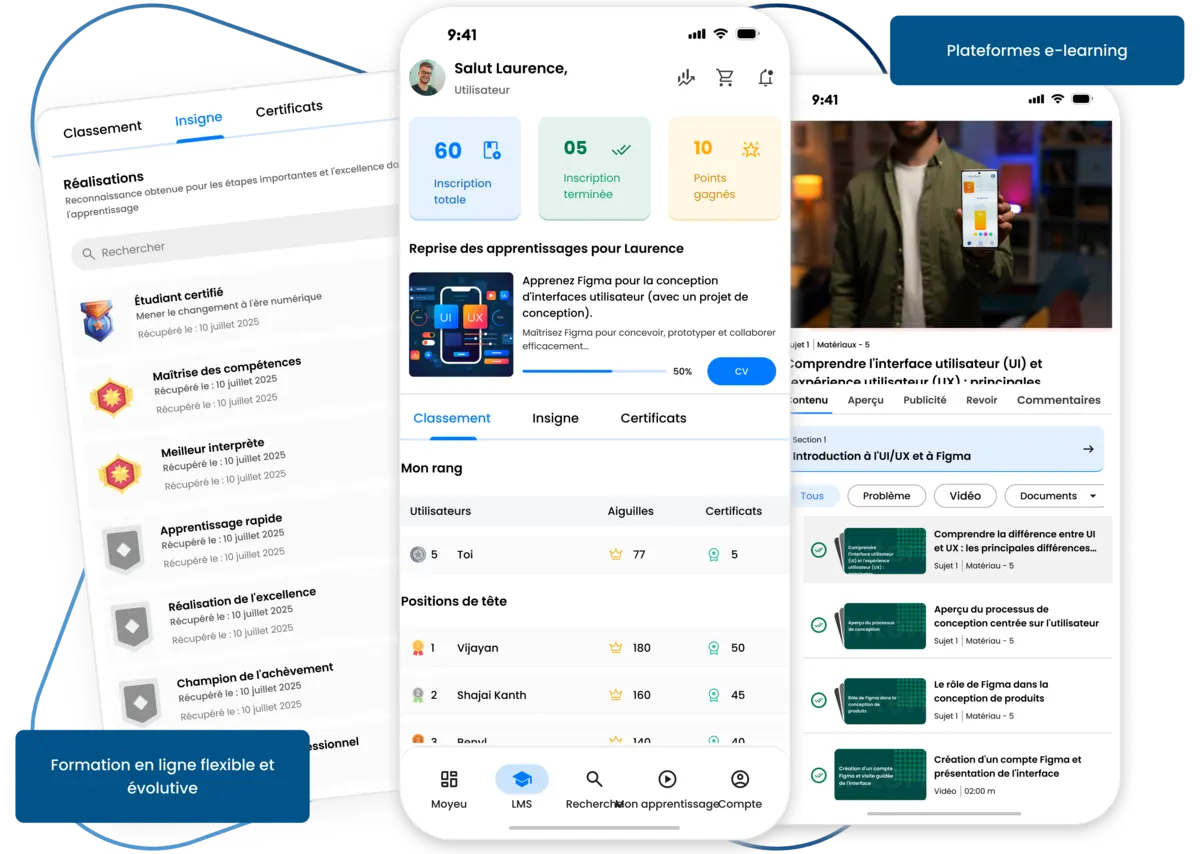Tap the Recherche magnifier icon
Image resolution: width=1200 pixels, height=854 pixels.
pyautogui.click(x=593, y=780)
